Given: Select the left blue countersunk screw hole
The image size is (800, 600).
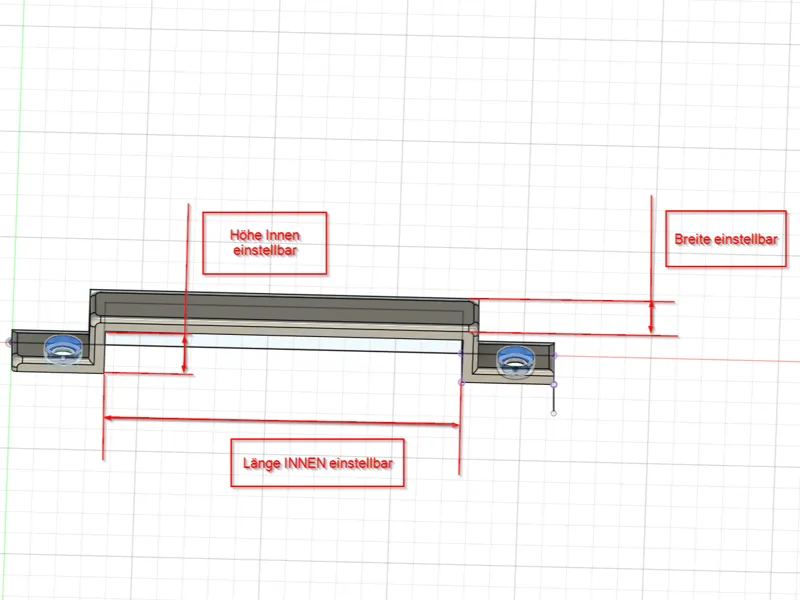Looking at the screenshot, I should click(63, 349).
